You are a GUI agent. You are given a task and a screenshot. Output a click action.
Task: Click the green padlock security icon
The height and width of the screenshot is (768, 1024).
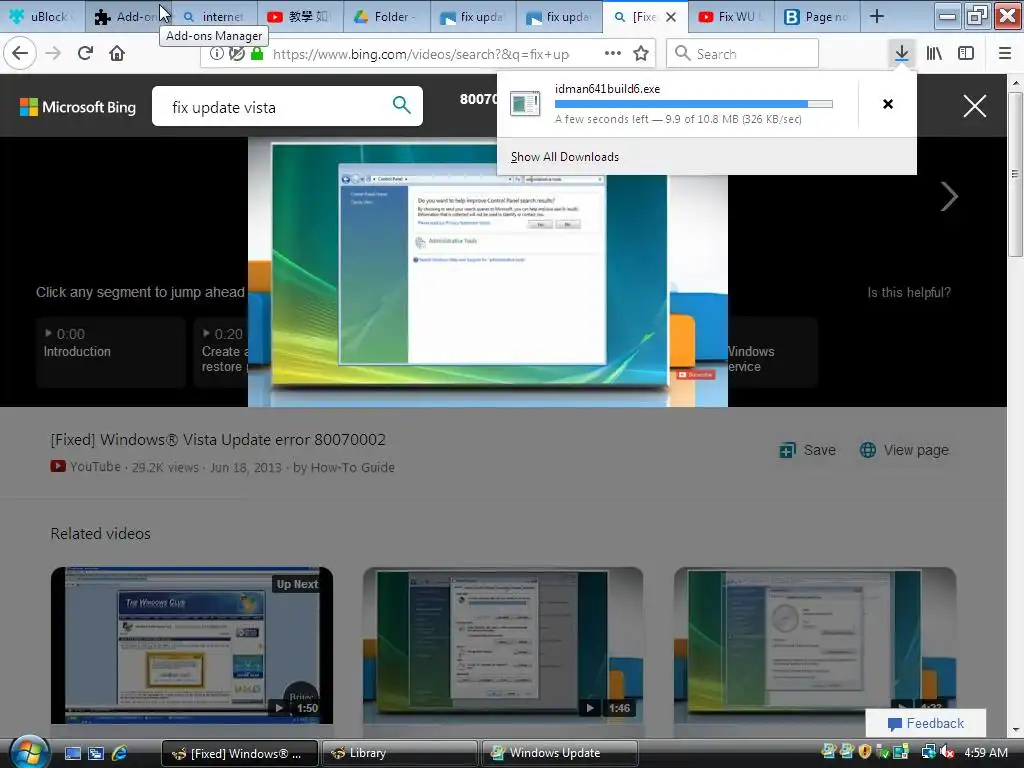257,54
